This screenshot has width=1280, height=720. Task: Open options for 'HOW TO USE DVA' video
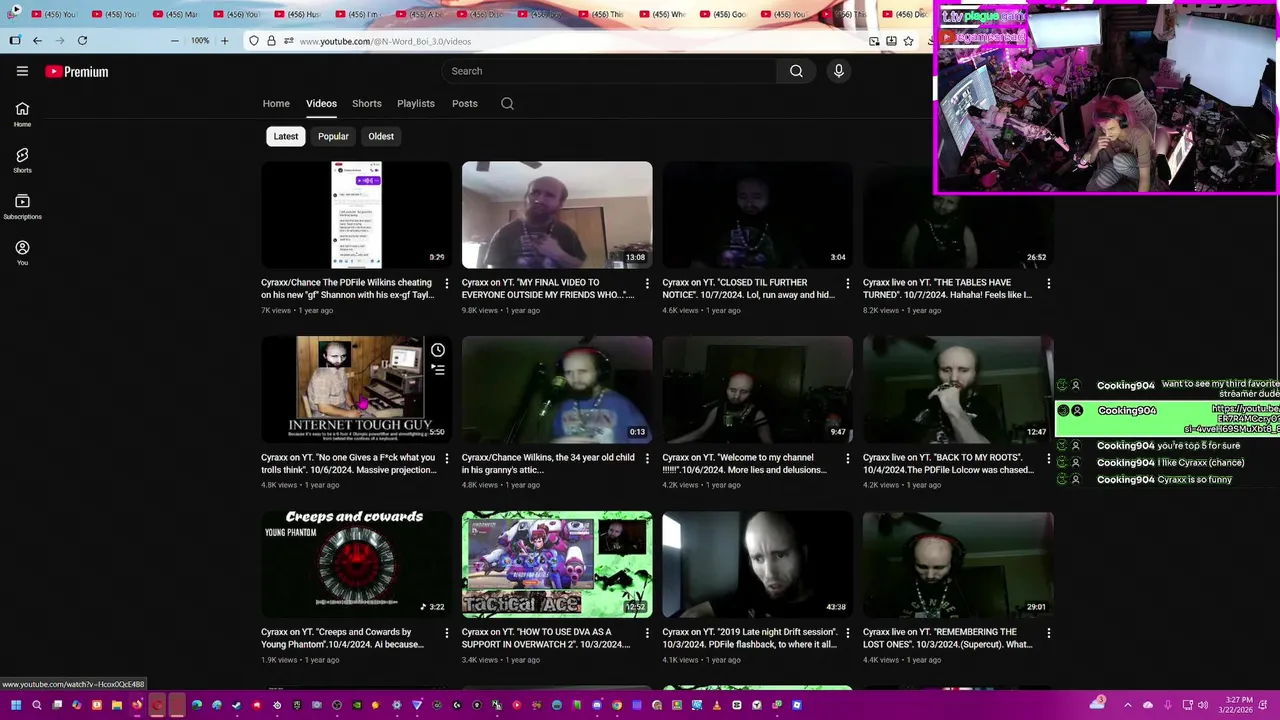coord(647,633)
